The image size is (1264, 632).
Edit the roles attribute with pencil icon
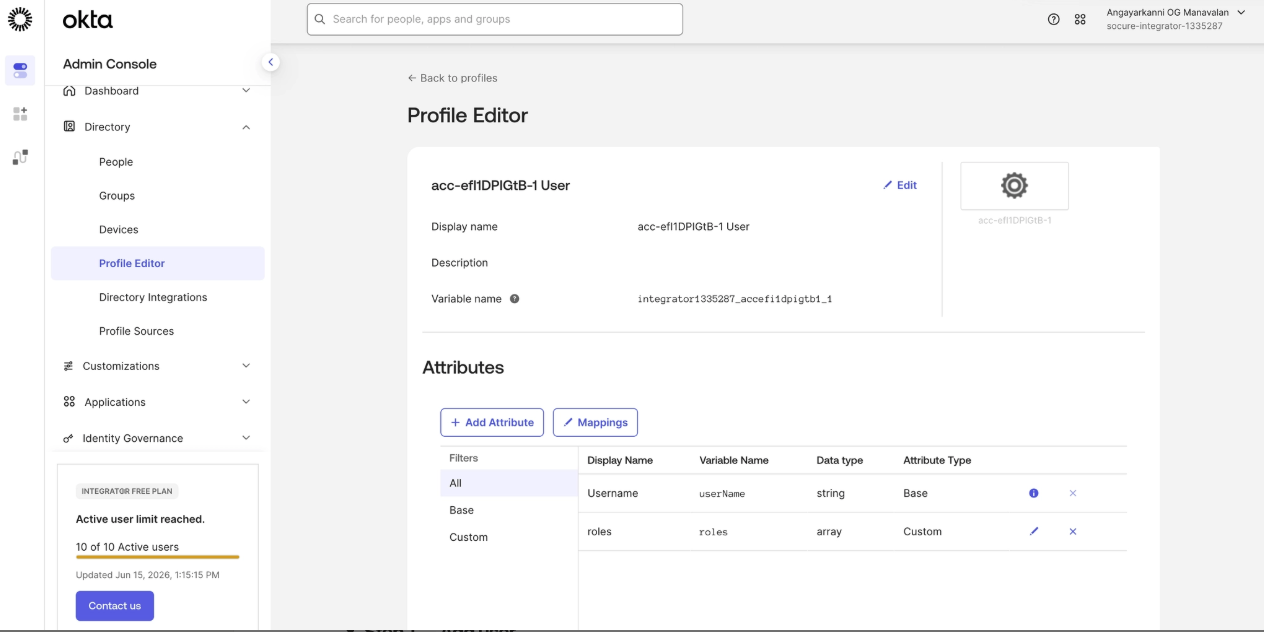[x=1034, y=531]
